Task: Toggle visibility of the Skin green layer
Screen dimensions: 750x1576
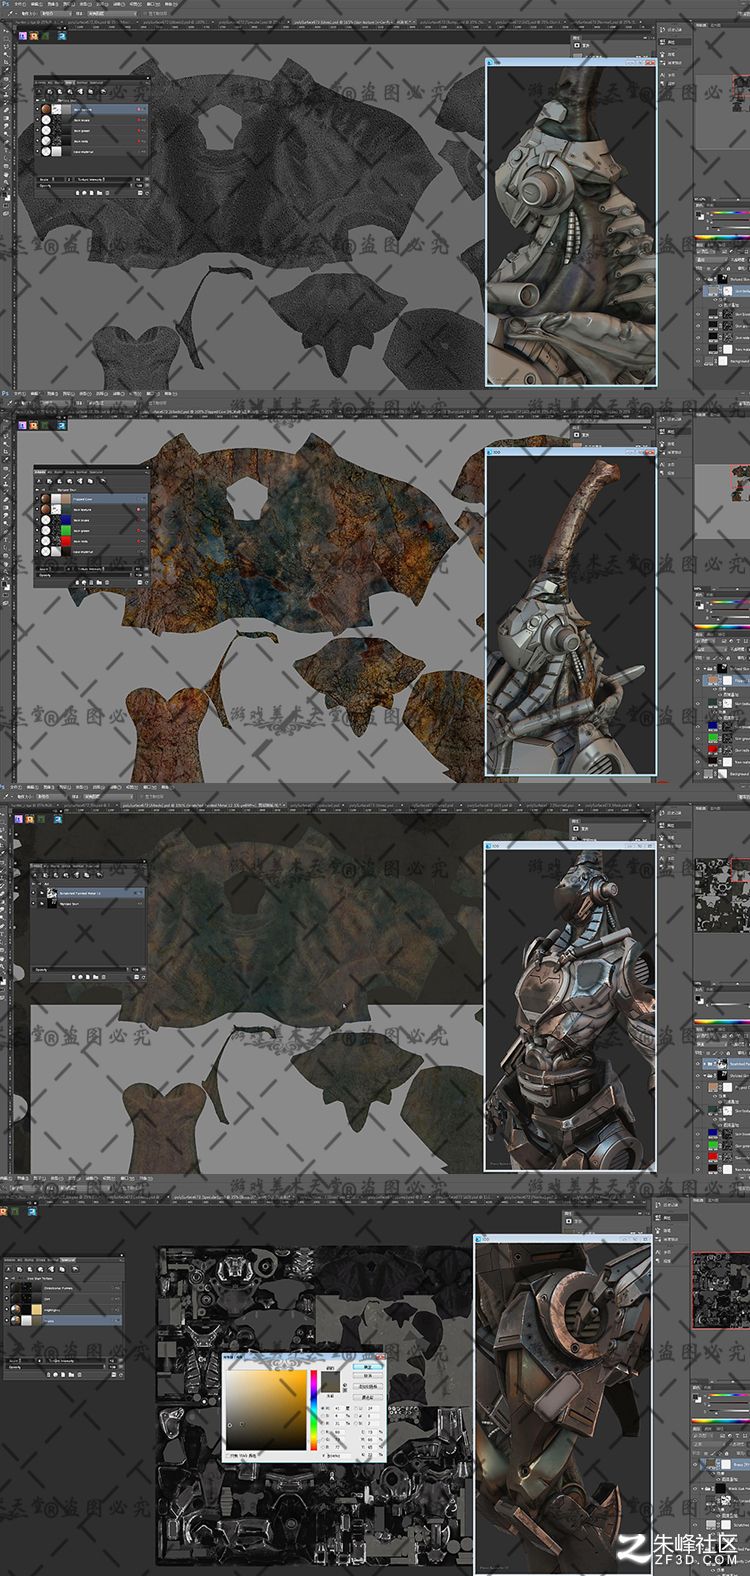Action: coord(37,531)
